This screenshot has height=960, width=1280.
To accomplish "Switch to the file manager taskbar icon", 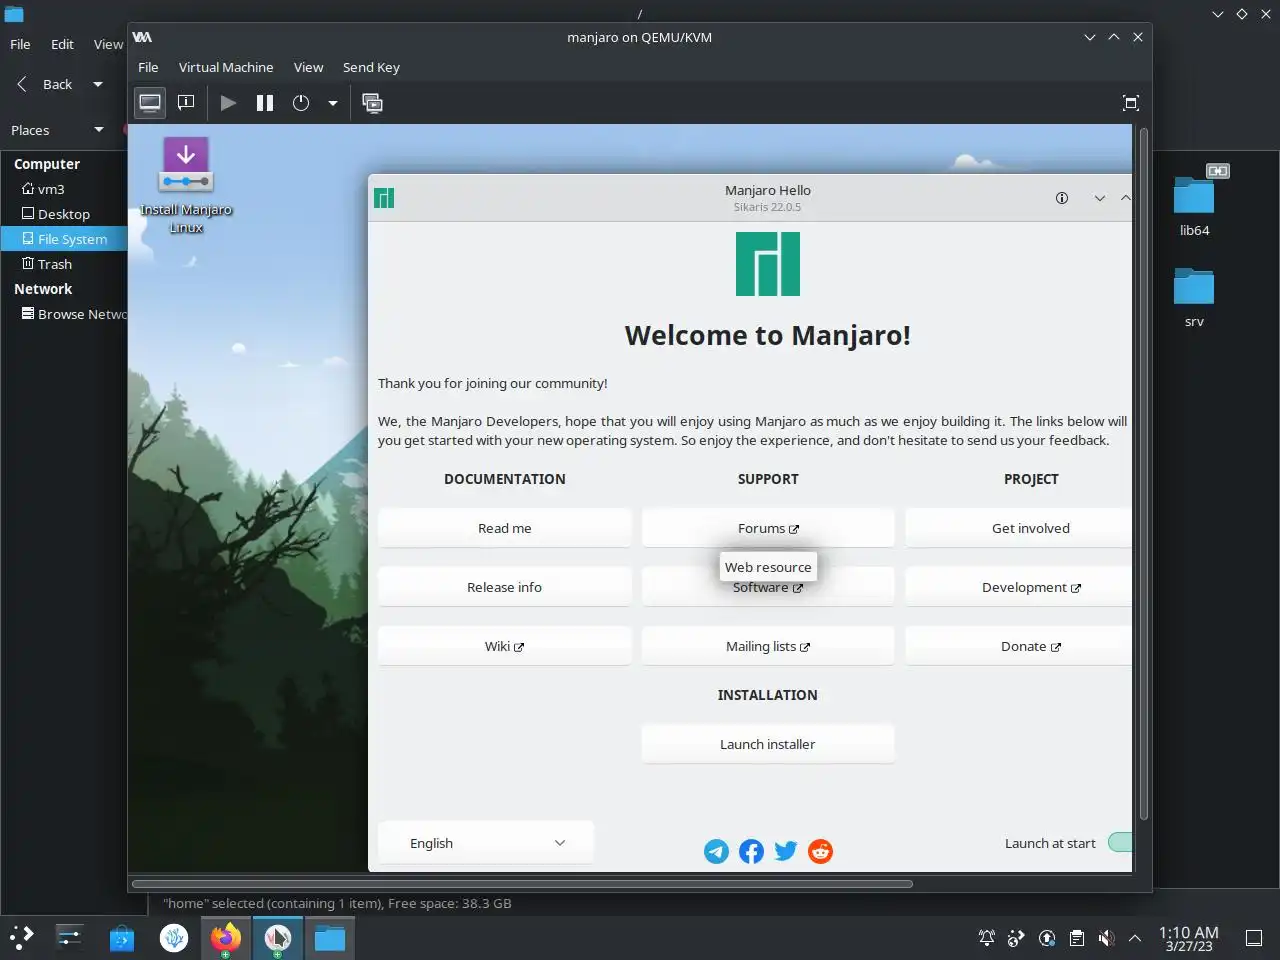I will (x=330, y=938).
